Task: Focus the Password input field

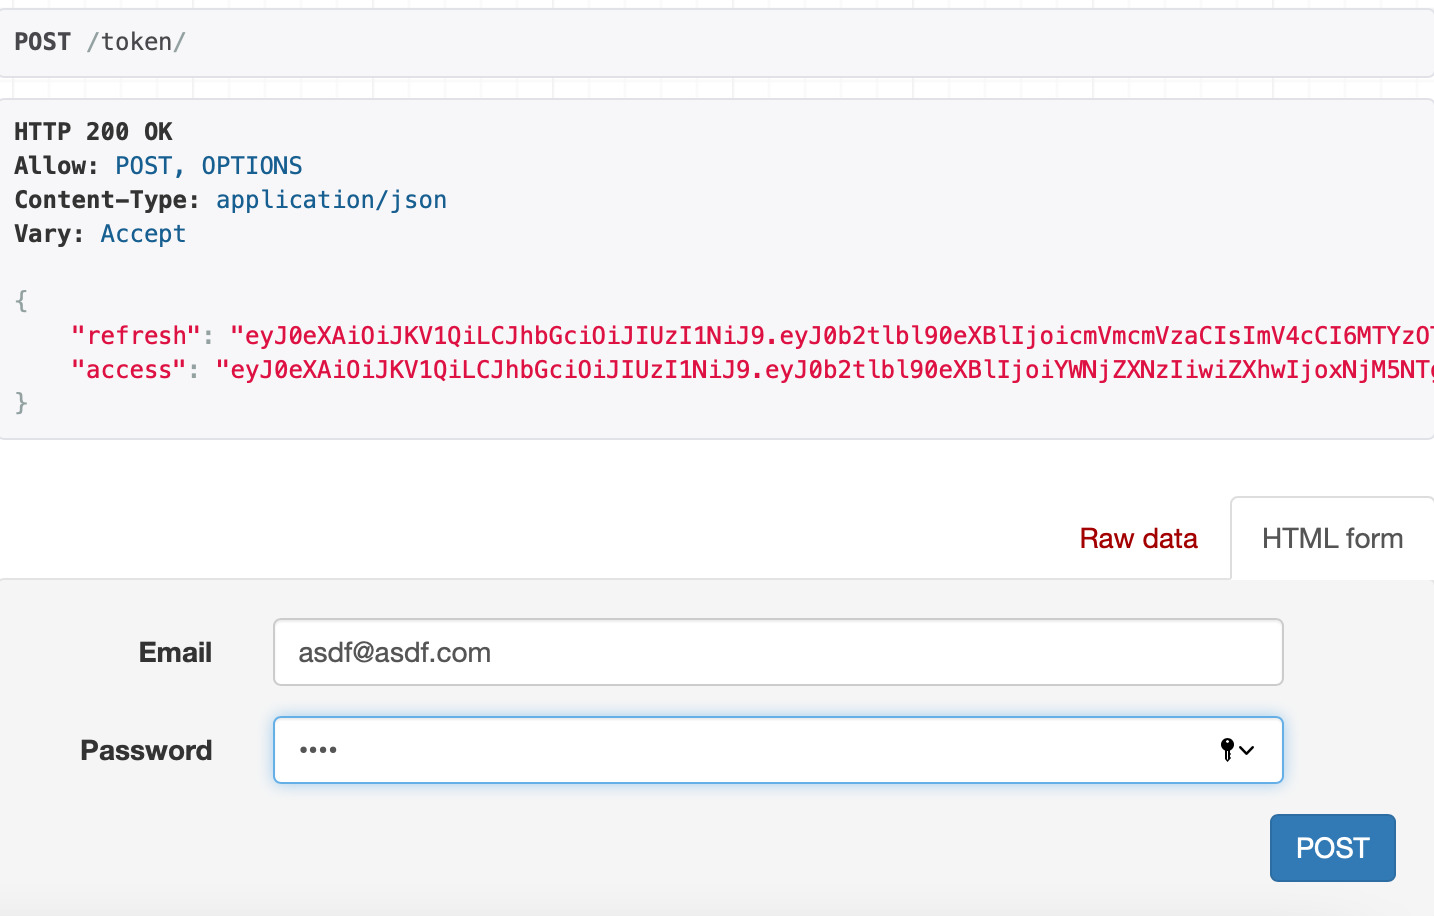Action: point(778,750)
